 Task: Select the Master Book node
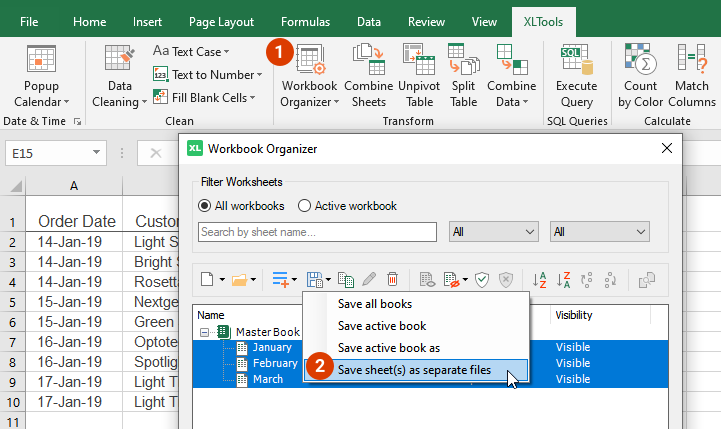coord(268,332)
